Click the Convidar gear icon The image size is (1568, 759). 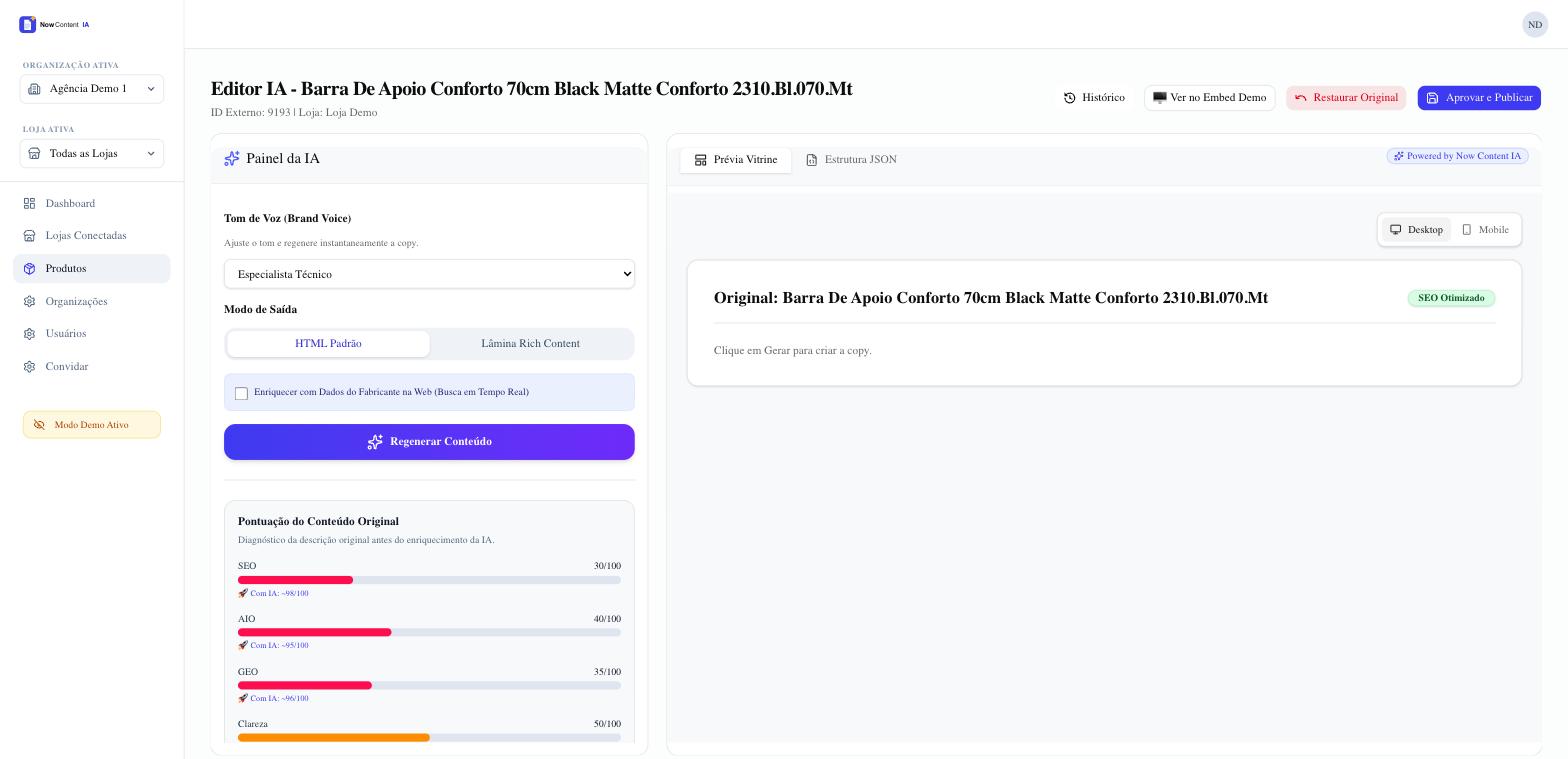[29, 367]
